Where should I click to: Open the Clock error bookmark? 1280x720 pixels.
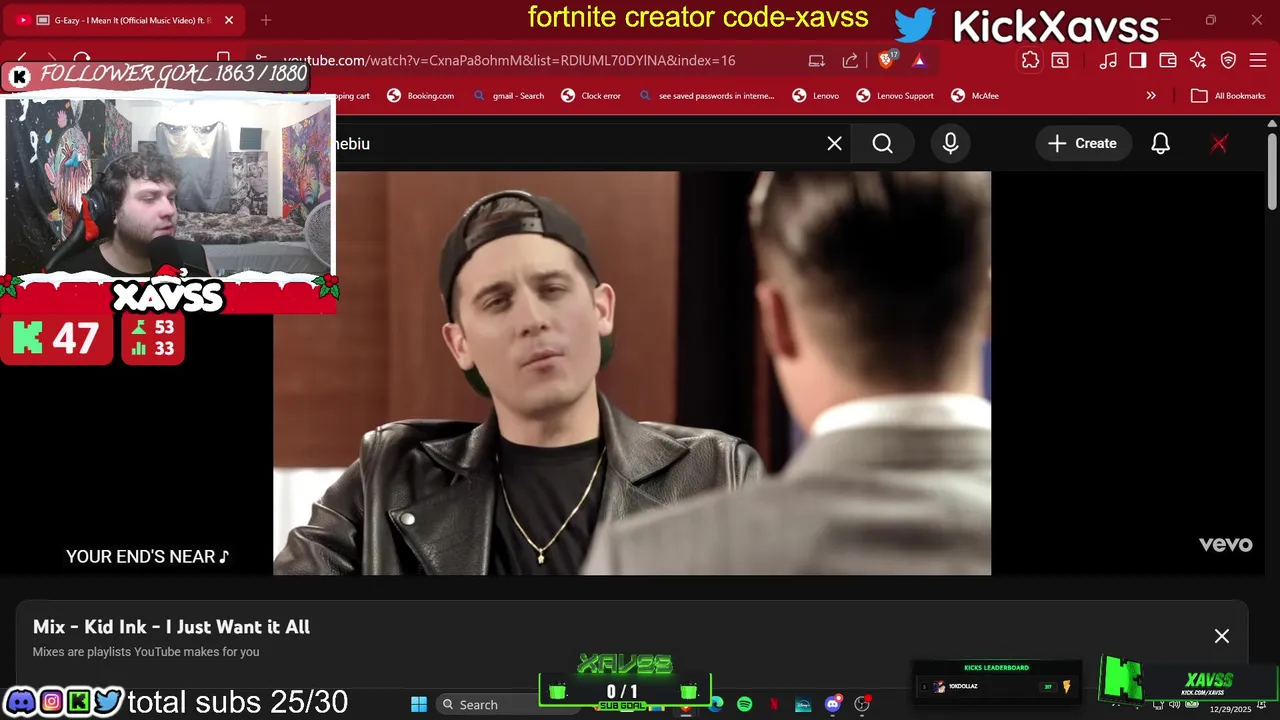pos(591,96)
